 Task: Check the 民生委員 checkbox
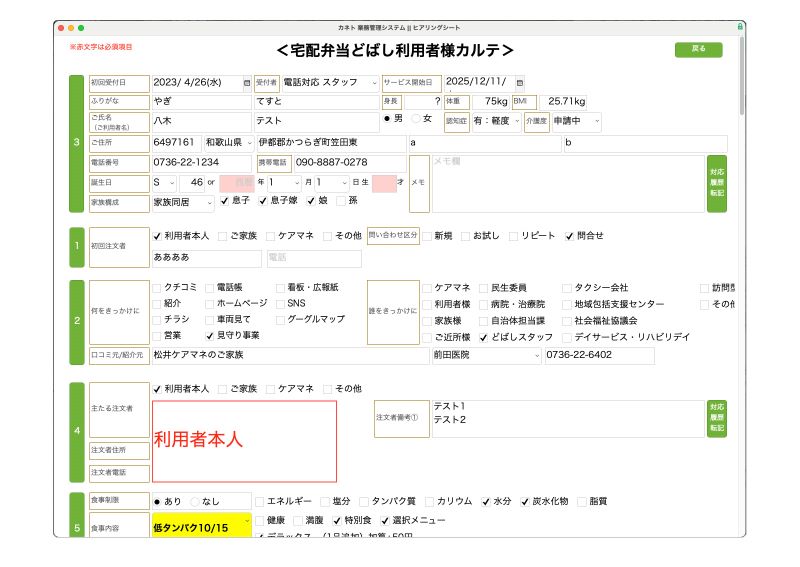tap(484, 288)
